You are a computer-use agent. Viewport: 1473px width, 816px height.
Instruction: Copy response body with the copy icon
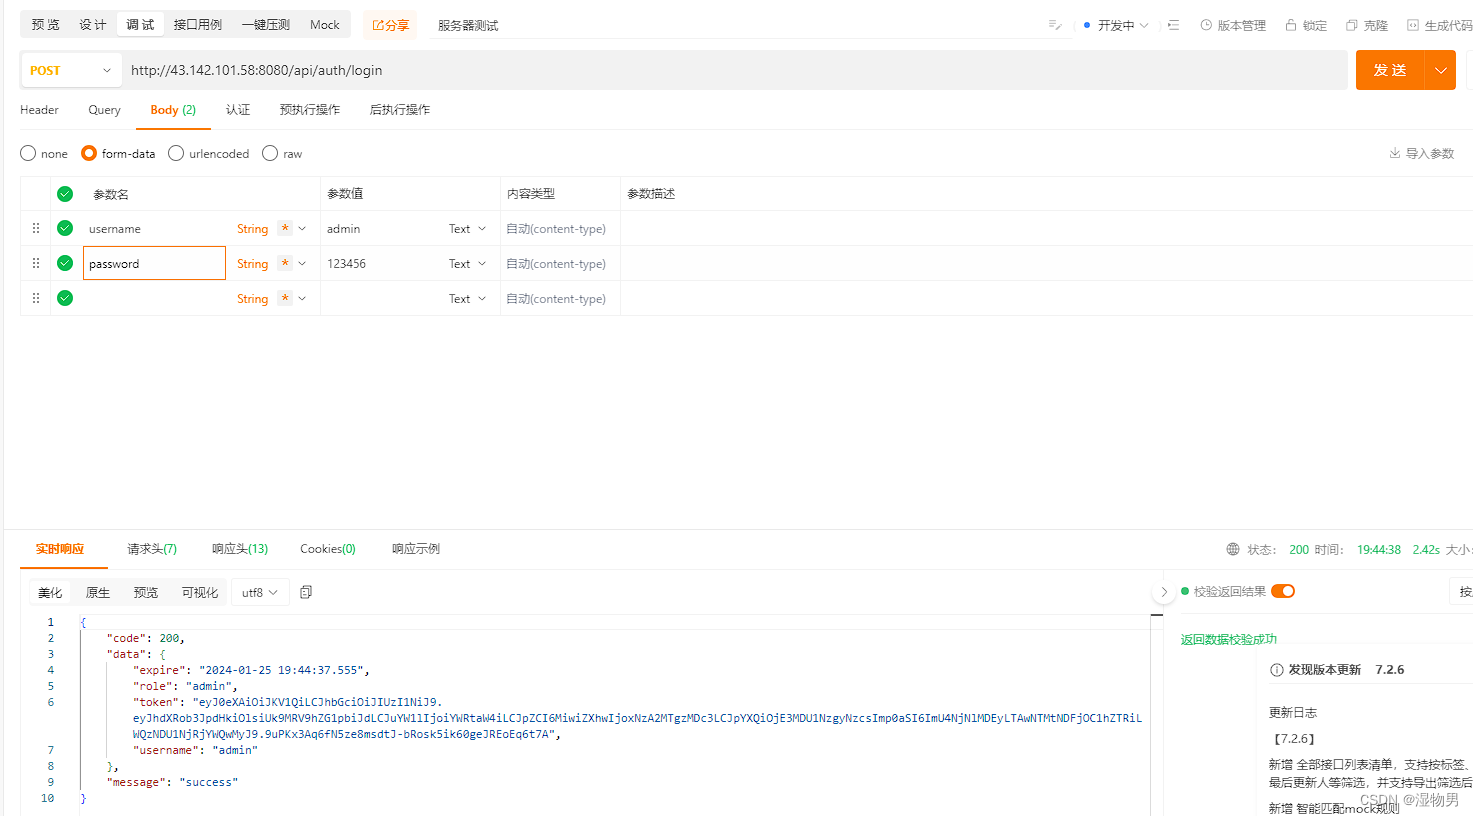306,592
